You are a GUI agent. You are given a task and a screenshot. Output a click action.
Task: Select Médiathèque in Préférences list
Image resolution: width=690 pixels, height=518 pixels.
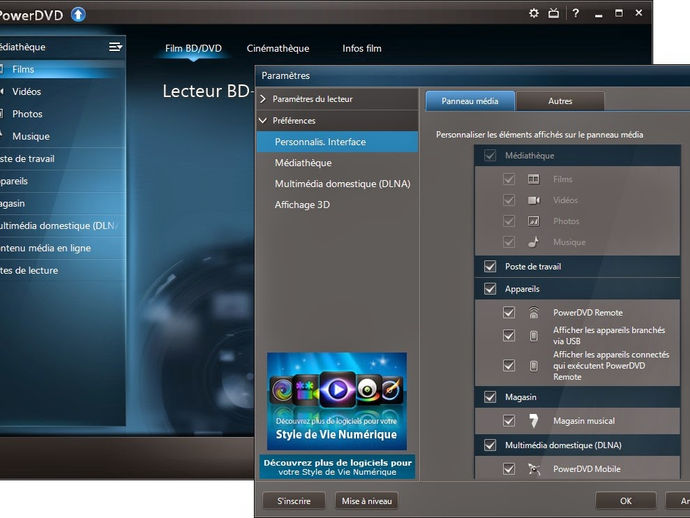(338, 163)
